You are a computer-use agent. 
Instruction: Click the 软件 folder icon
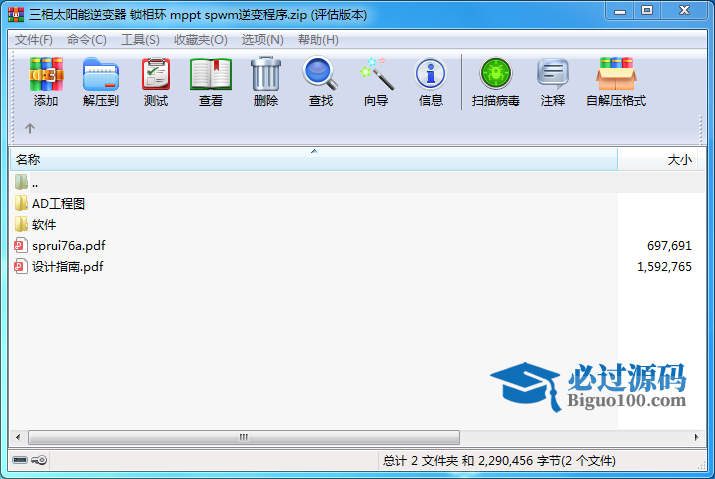[21, 224]
